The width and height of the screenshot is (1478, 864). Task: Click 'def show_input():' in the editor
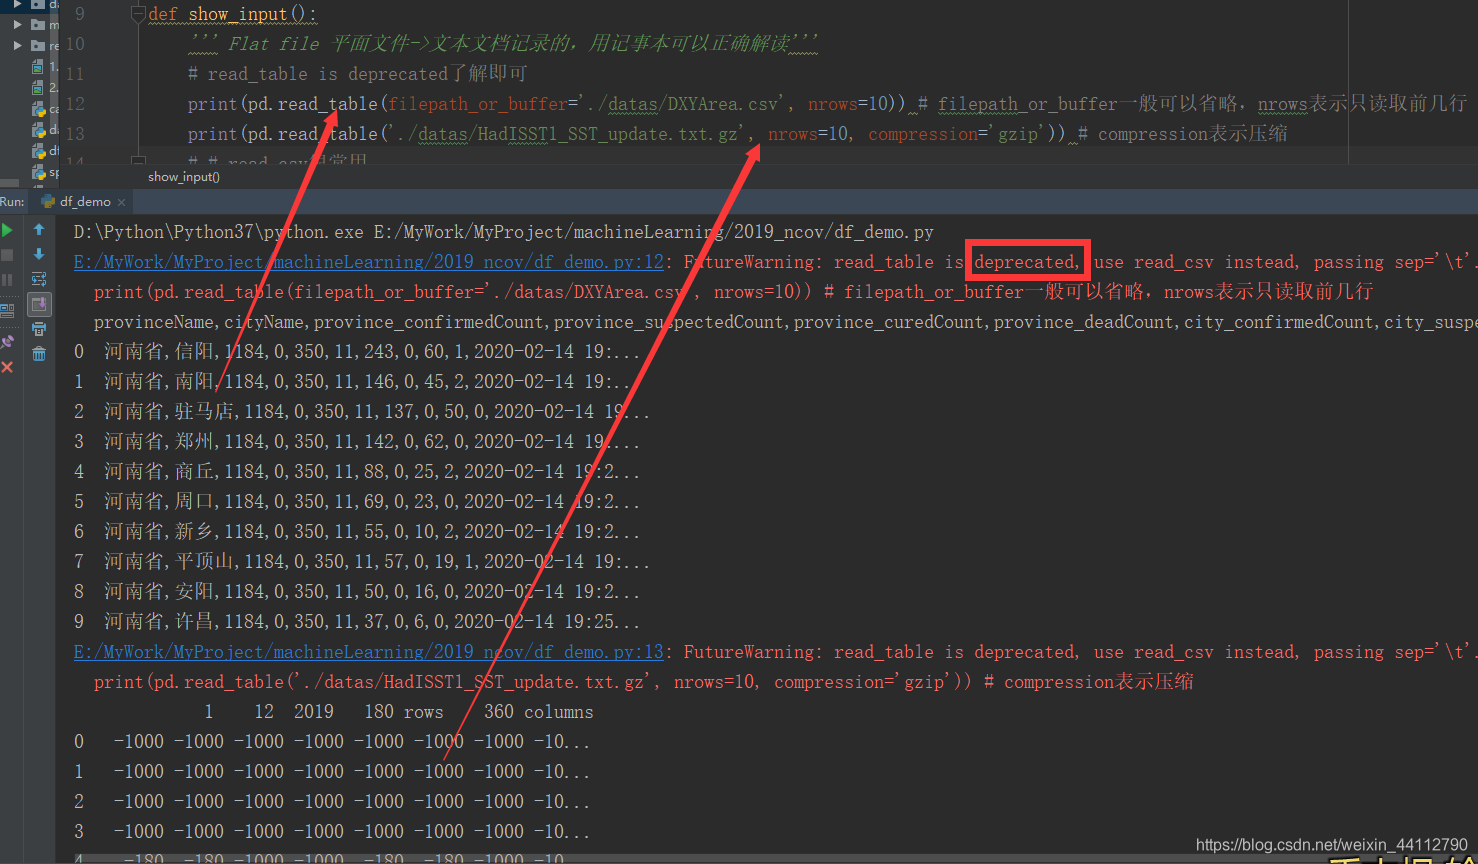click(232, 14)
